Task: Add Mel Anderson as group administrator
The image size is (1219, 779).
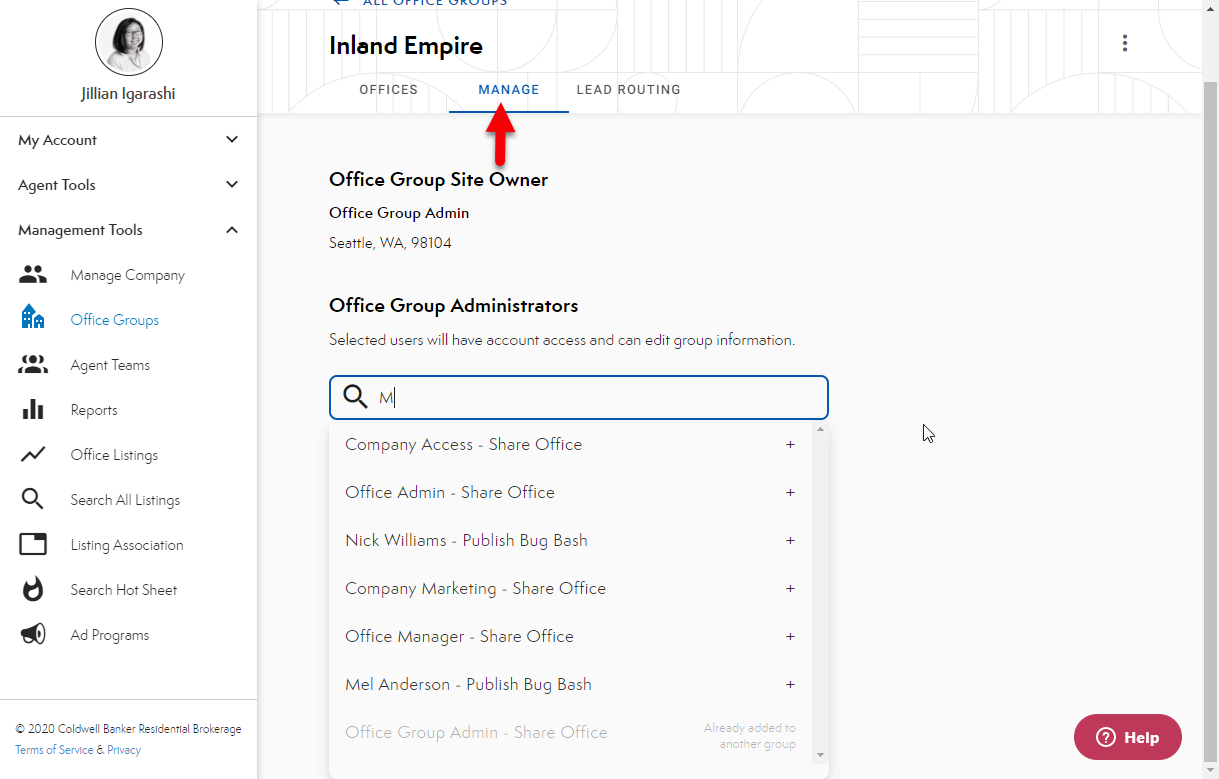Action: pos(790,685)
